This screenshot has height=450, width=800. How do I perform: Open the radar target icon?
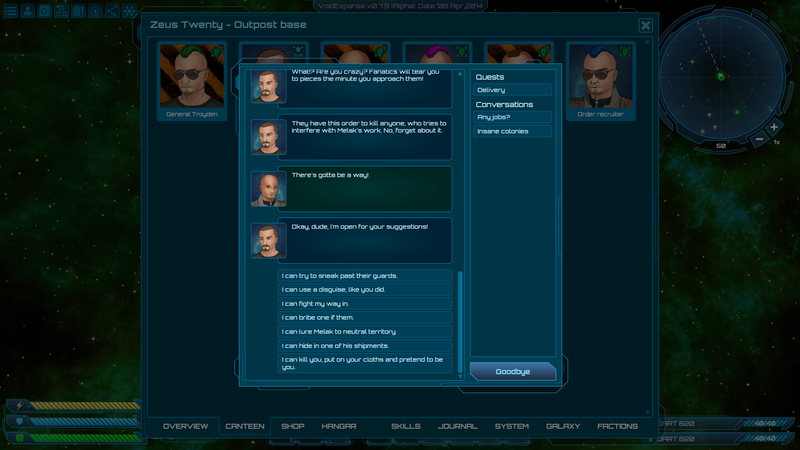pos(95,11)
